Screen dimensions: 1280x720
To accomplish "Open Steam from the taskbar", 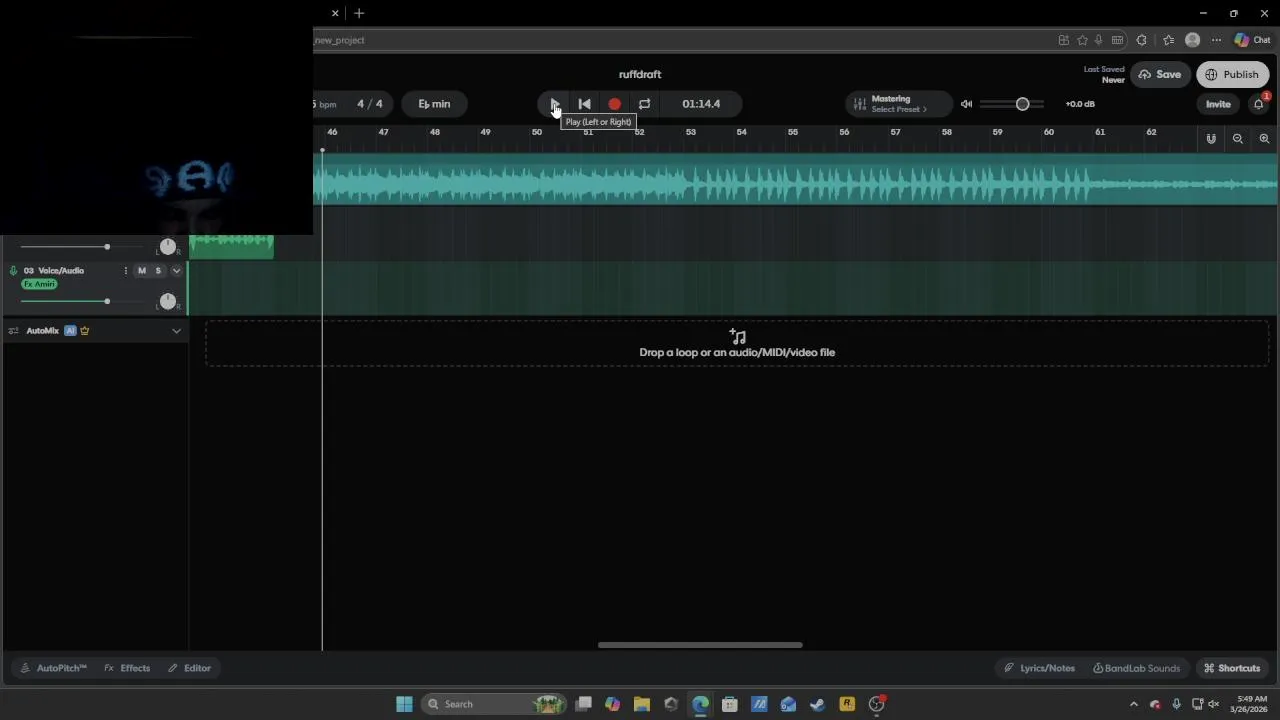I will [x=818, y=704].
